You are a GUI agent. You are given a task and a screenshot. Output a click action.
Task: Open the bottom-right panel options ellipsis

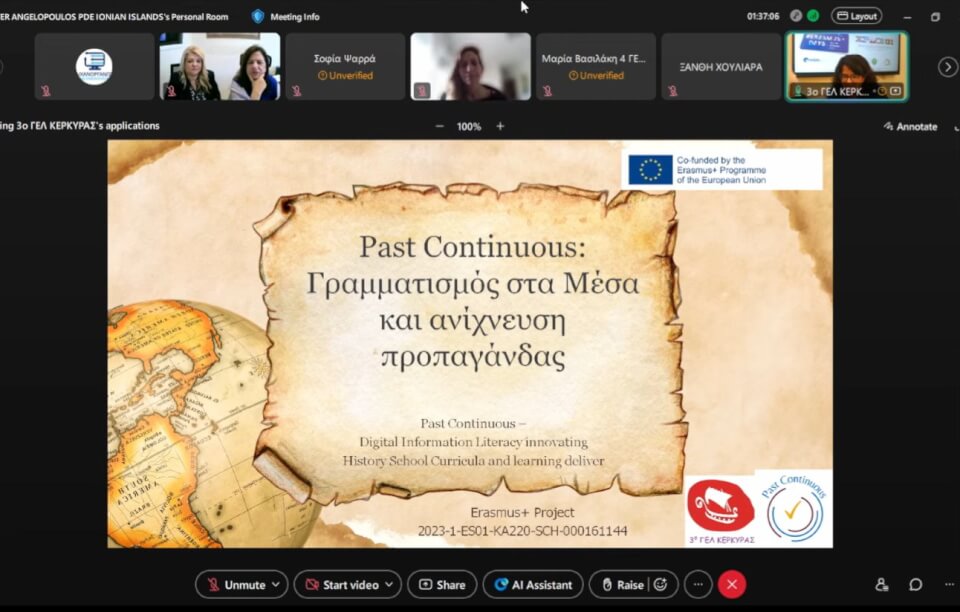pyautogui.click(x=948, y=585)
